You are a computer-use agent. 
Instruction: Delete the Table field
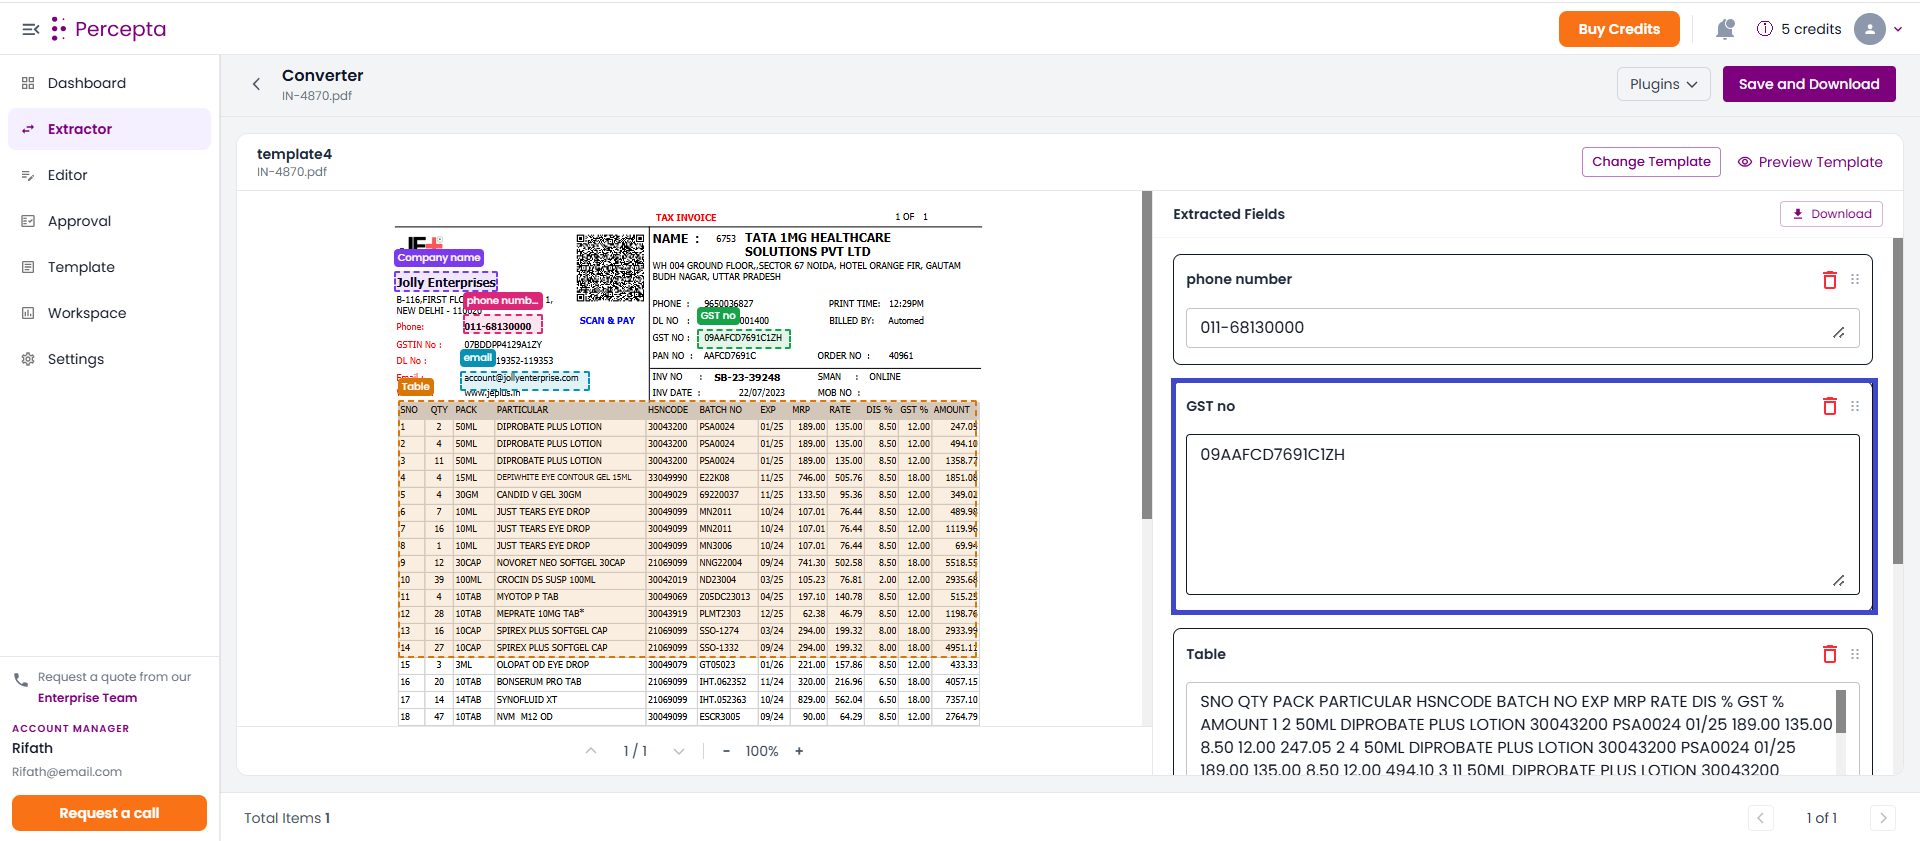(x=1830, y=654)
